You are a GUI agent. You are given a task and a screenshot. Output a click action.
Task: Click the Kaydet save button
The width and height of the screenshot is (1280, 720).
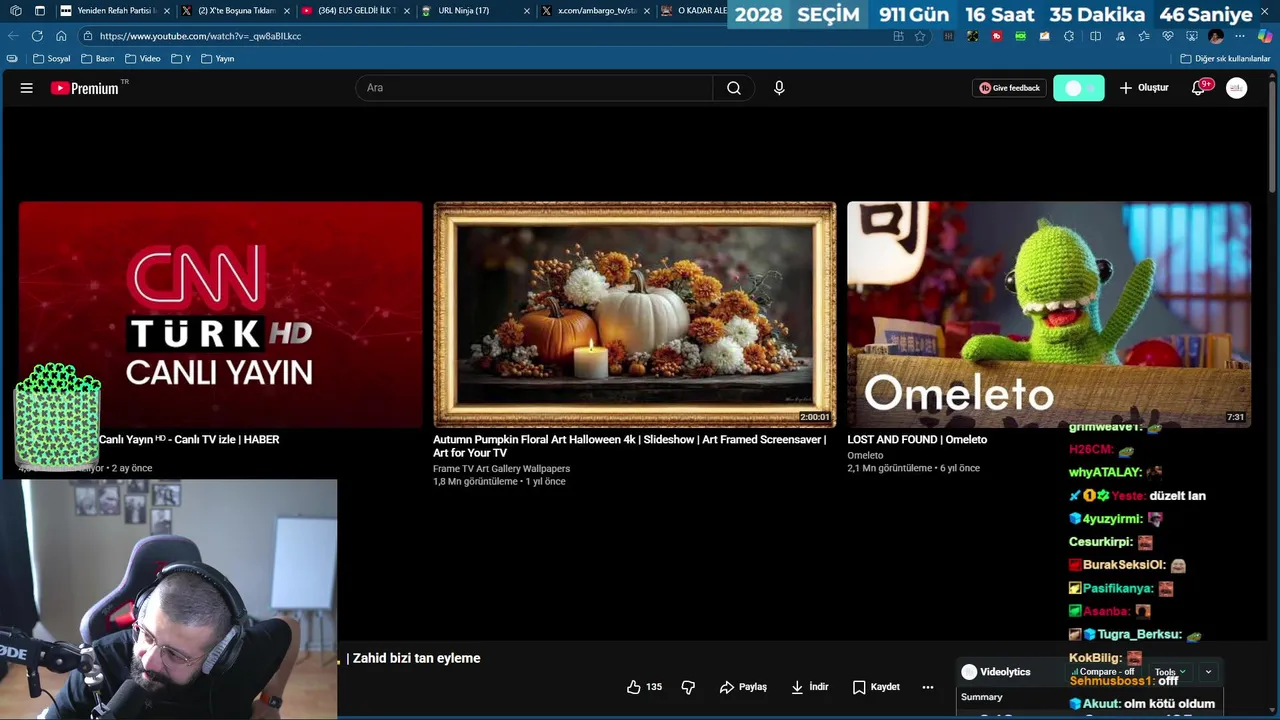876,687
